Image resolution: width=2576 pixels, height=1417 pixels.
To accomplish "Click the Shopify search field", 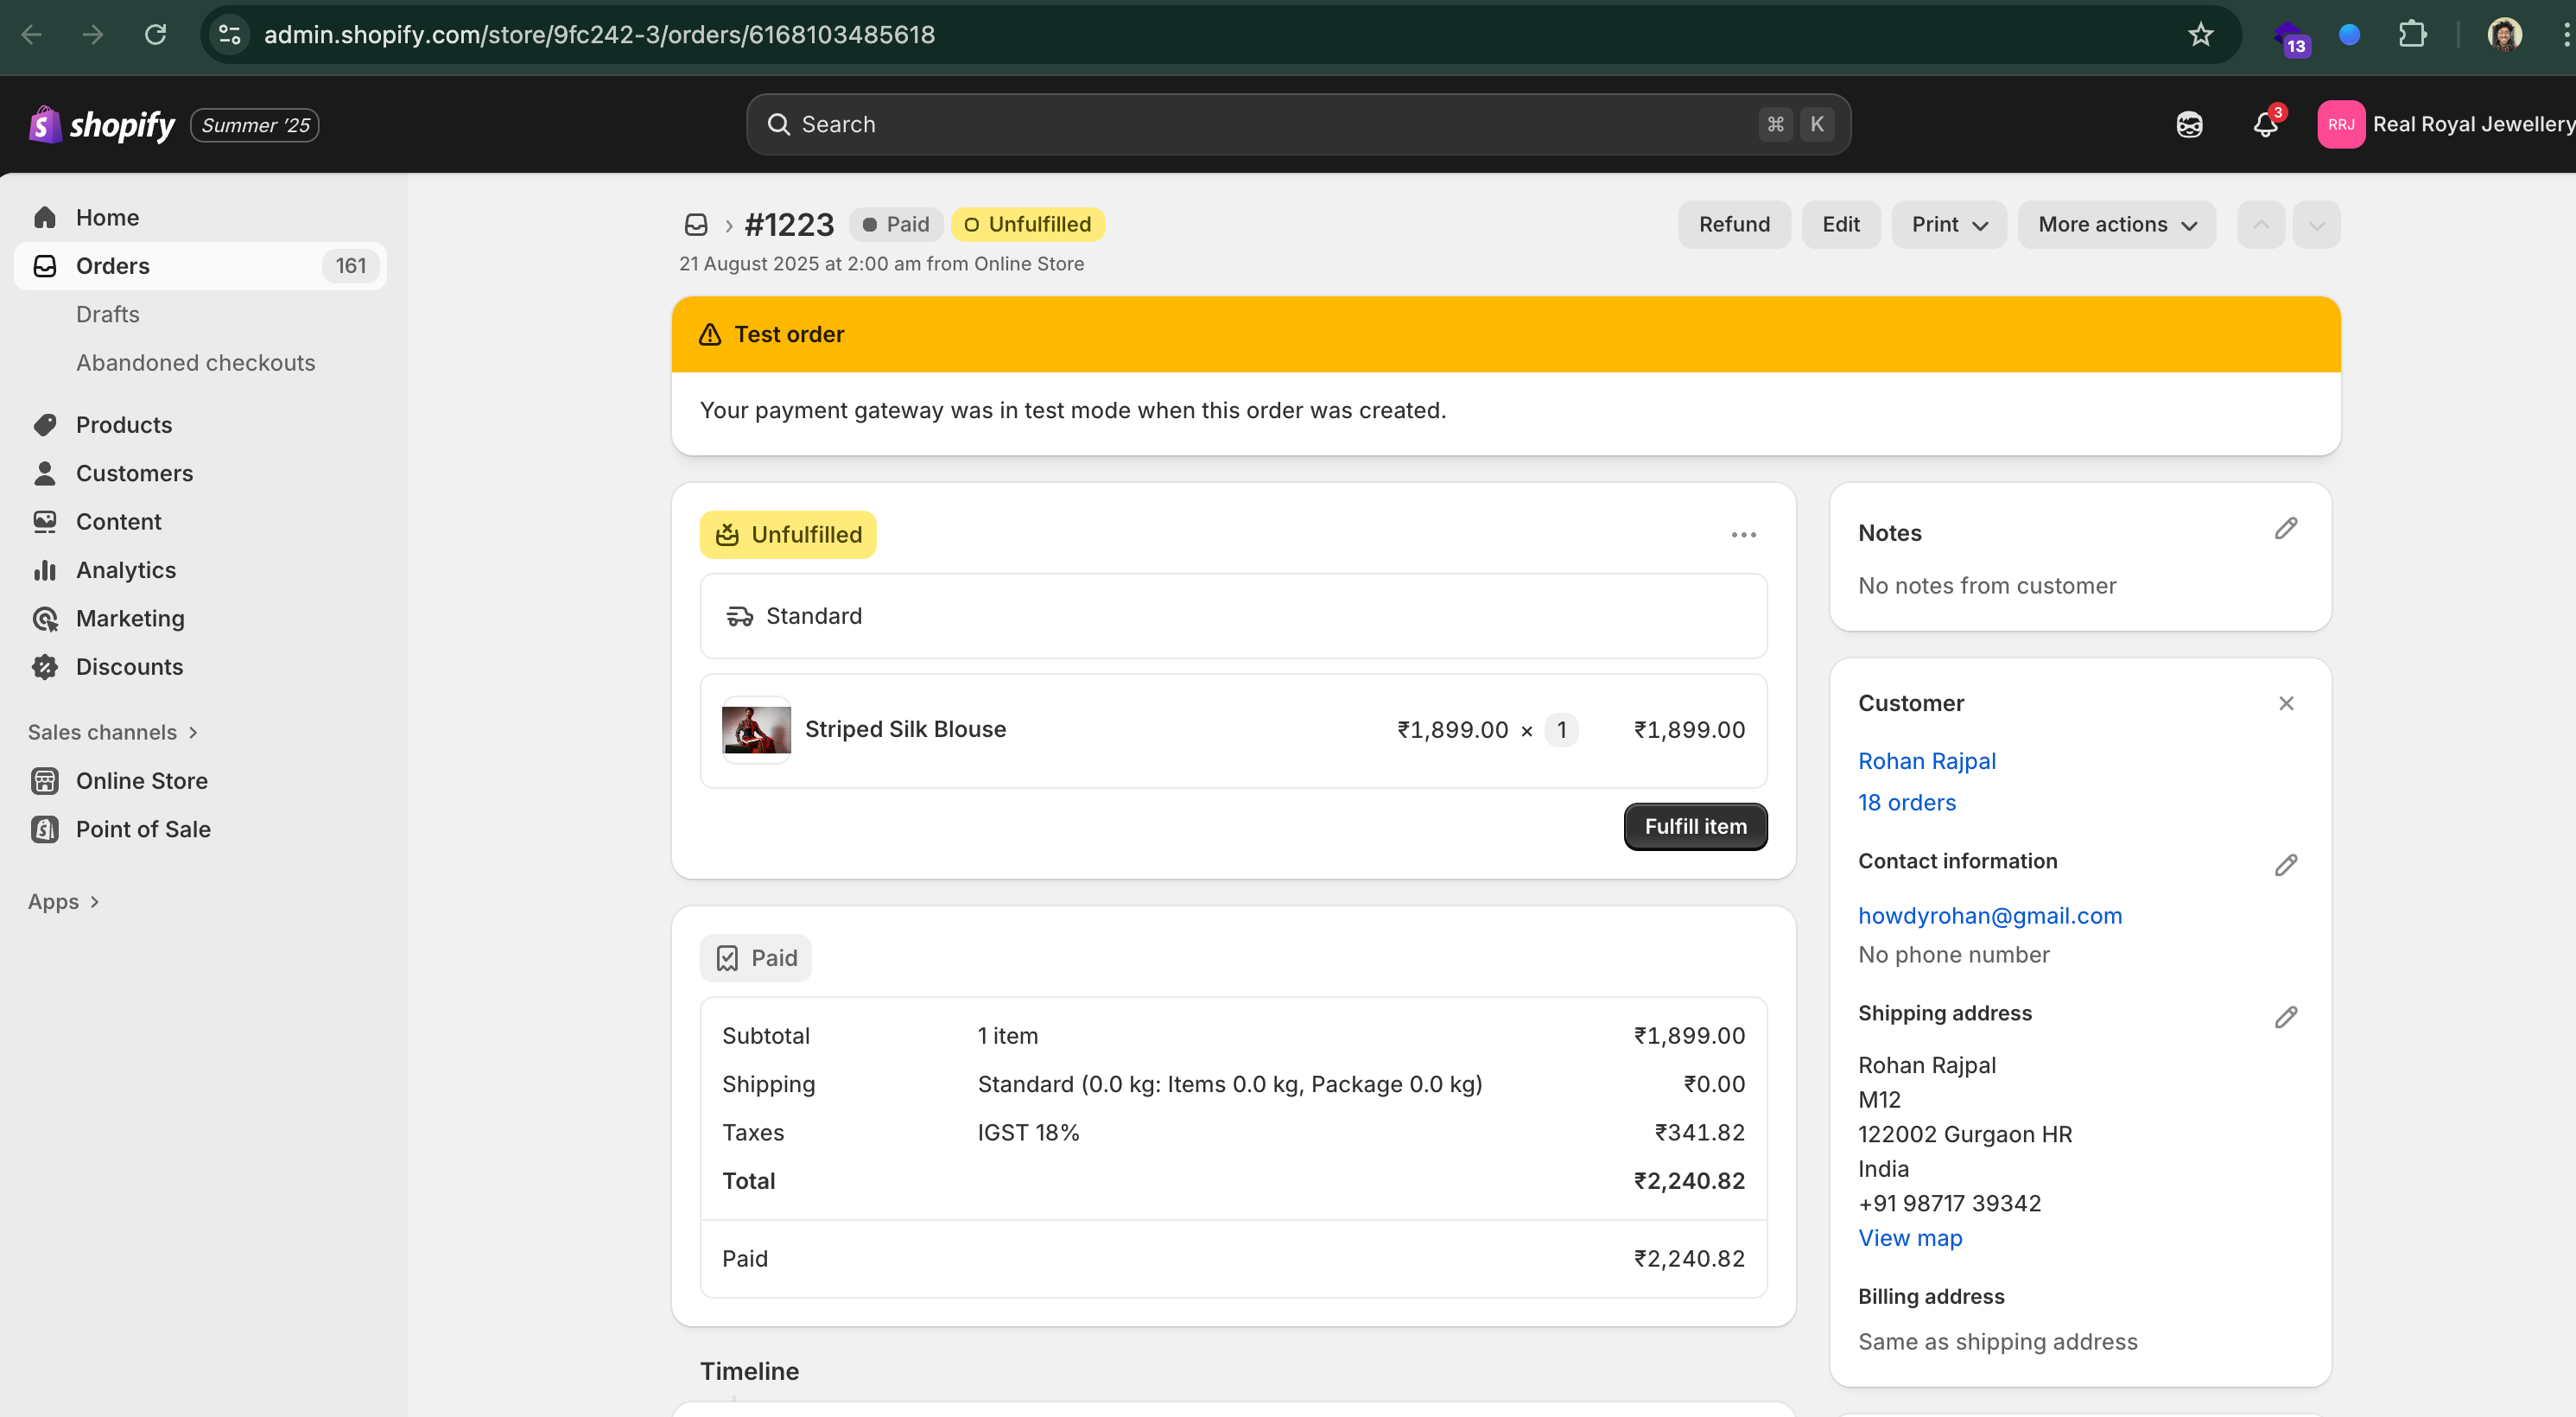I will [1298, 125].
